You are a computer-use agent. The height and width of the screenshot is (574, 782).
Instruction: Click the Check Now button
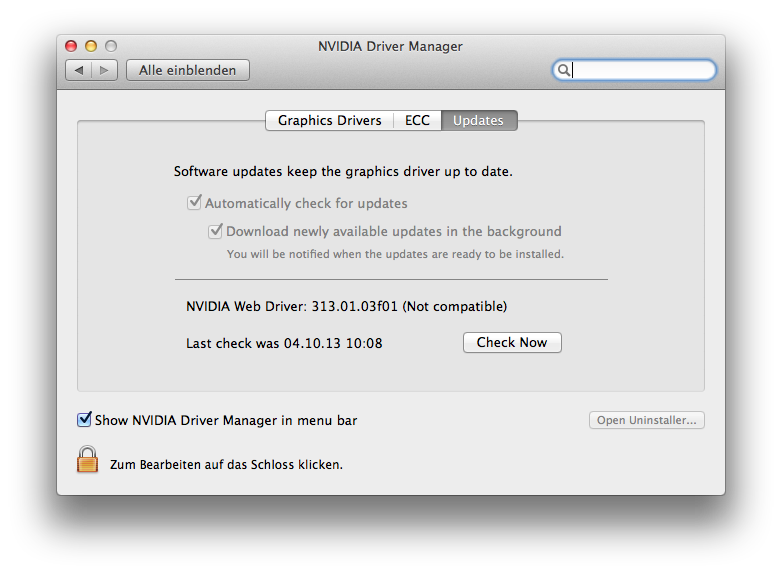tap(512, 343)
